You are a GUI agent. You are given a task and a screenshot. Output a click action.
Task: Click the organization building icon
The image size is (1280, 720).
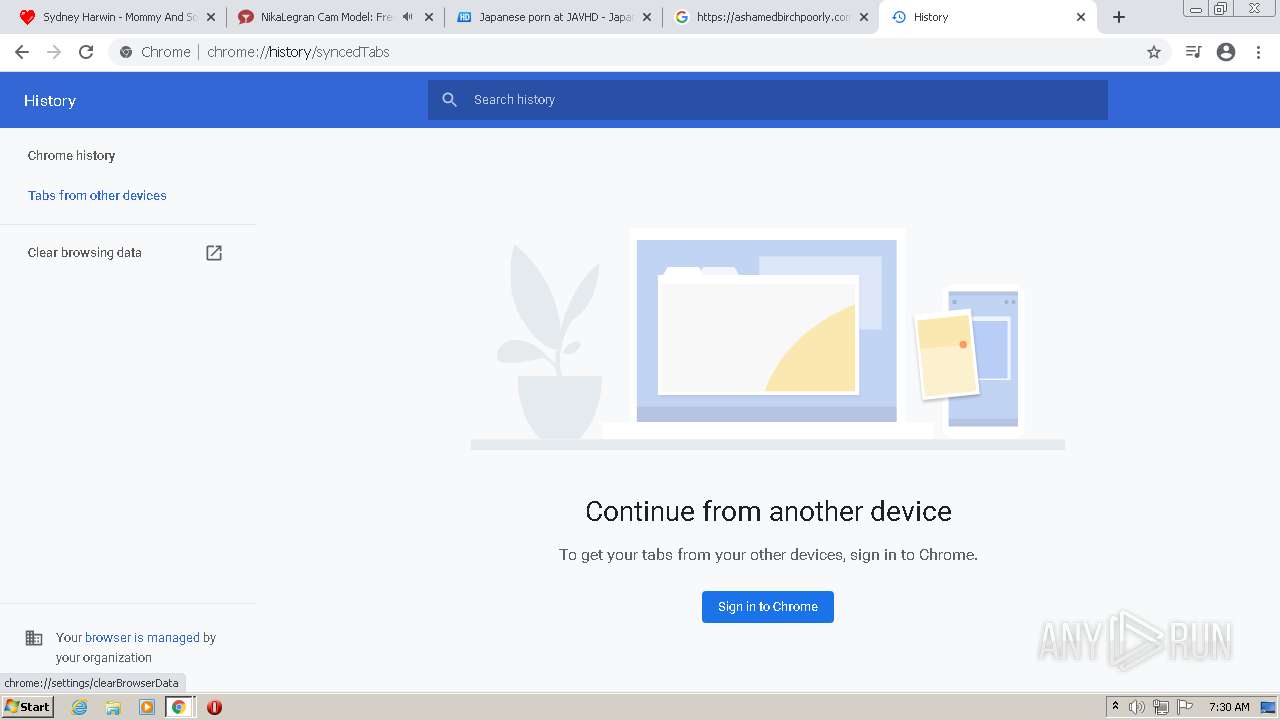(x=34, y=638)
